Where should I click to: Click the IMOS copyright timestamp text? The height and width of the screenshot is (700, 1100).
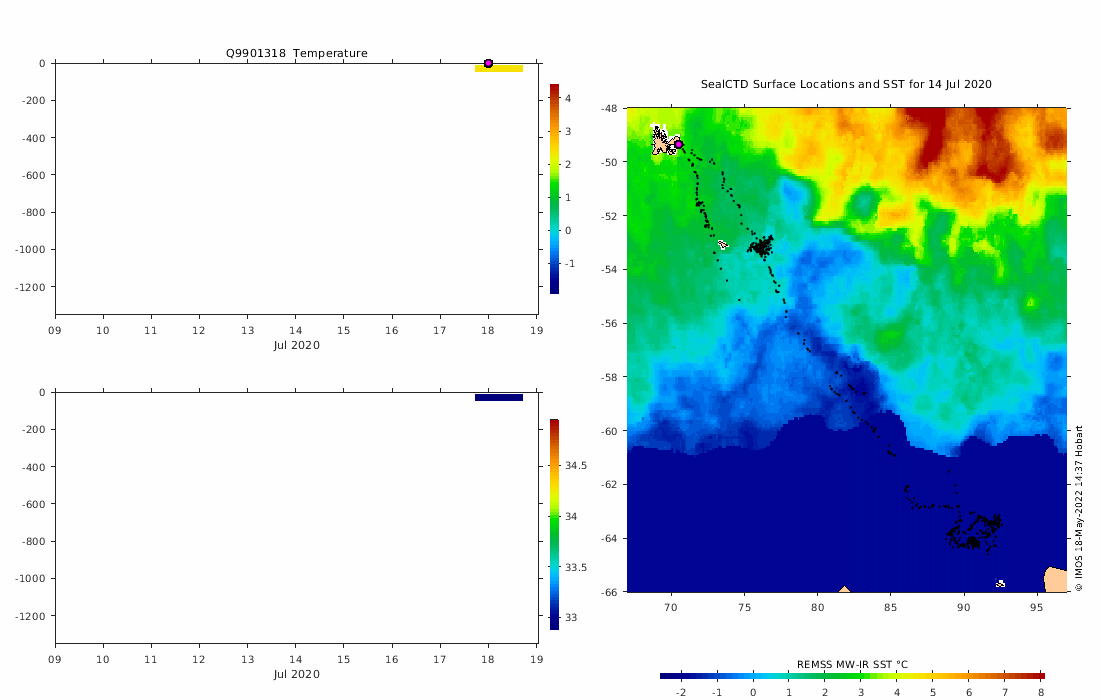[x=1079, y=508]
